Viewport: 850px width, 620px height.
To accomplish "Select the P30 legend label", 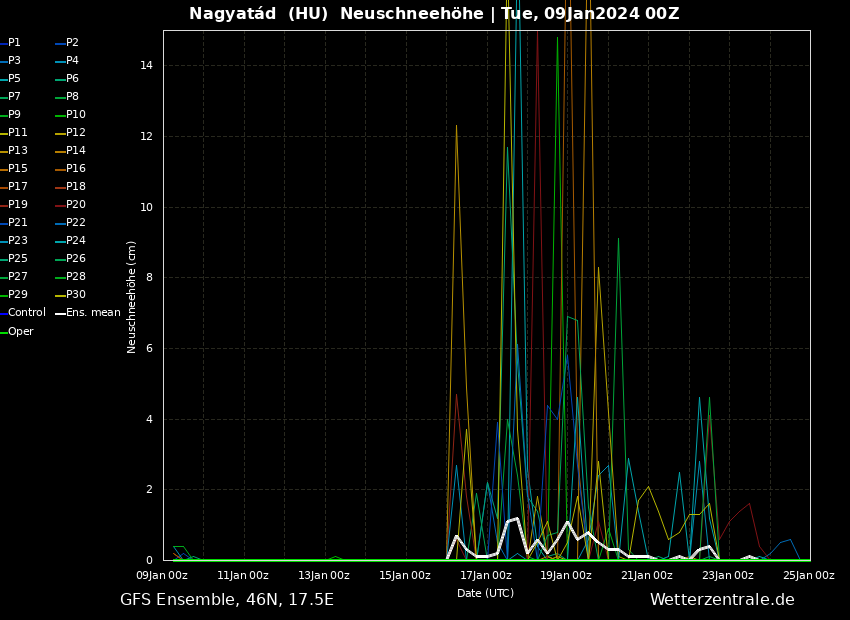I will pos(75,295).
